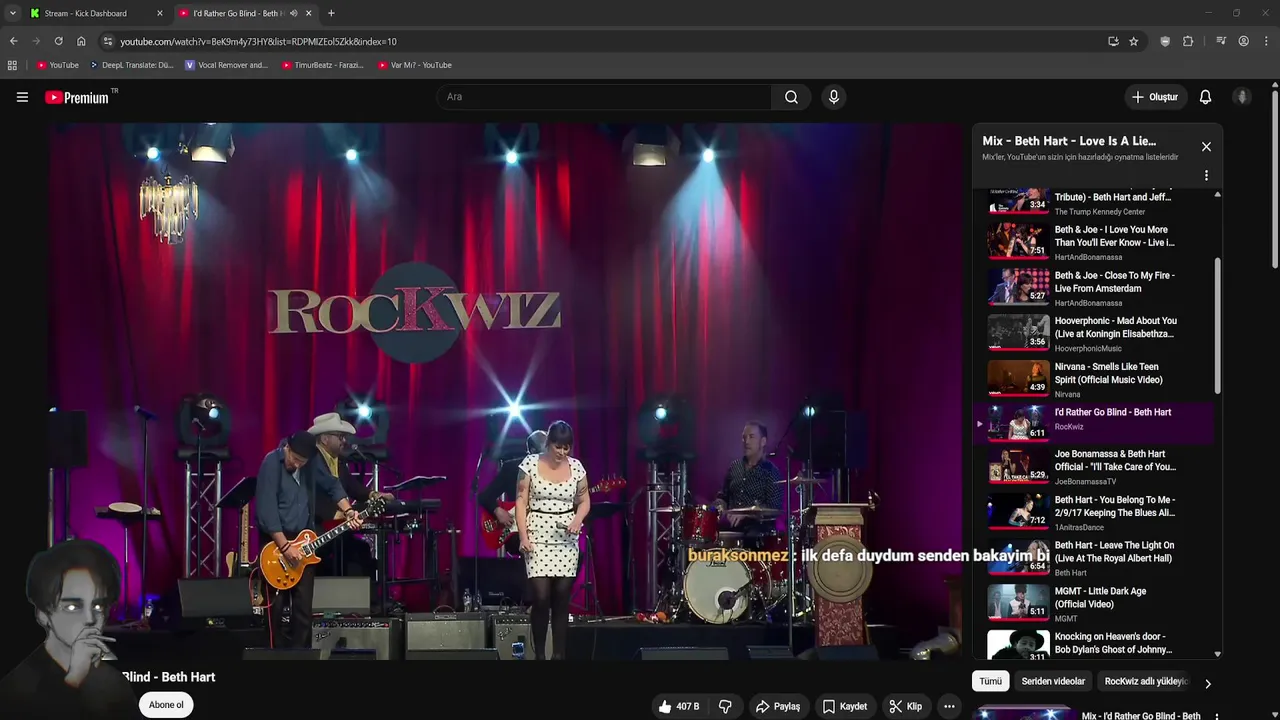View site information icon in address bar
This screenshot has width=1280, height=720.
coord(108,41)
